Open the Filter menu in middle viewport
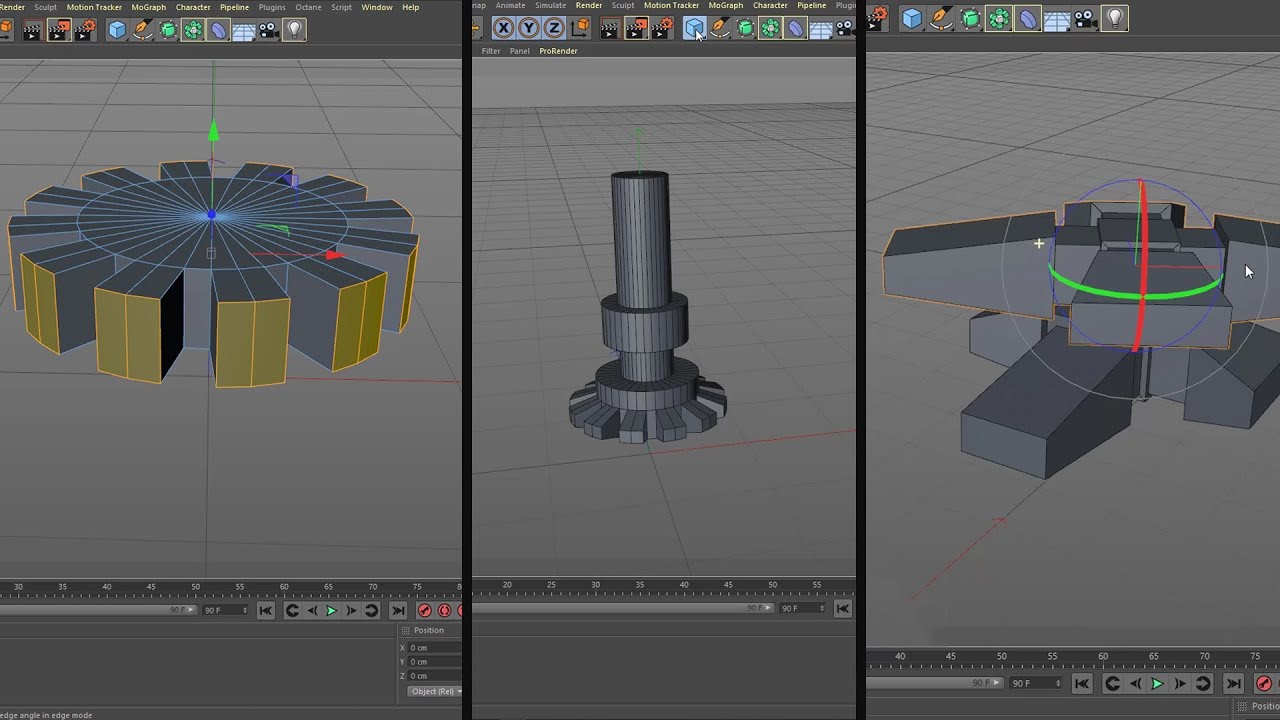1280x720 pixels. [491, 51]
